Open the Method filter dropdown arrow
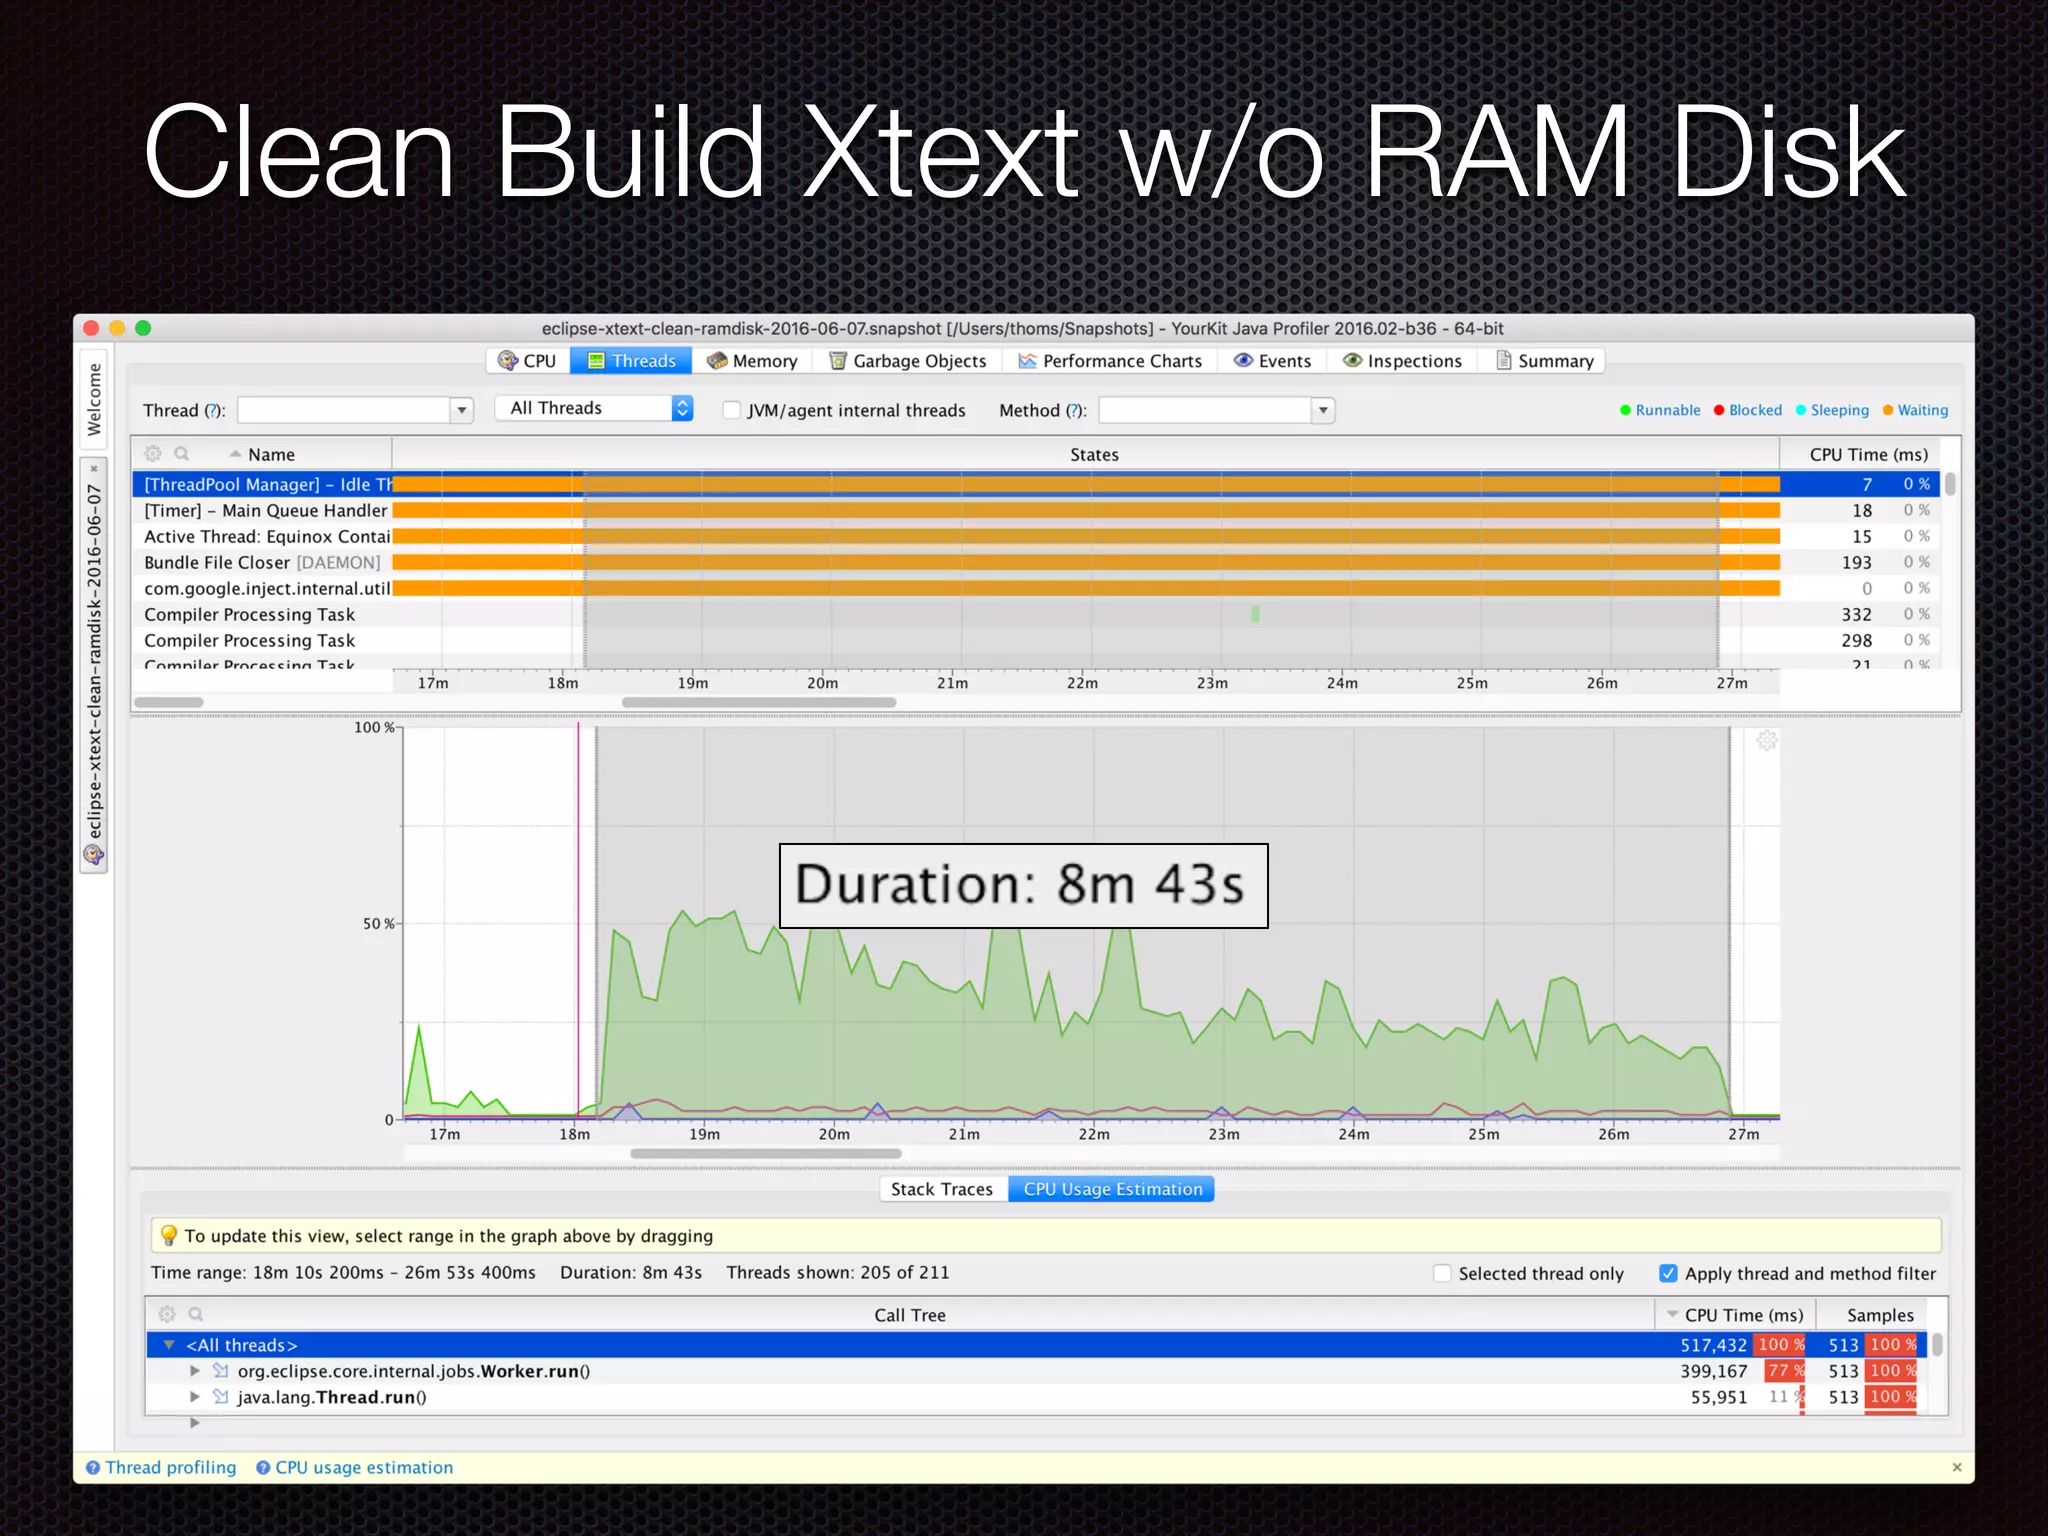 pyautogui.click(x=1323, y=410)
